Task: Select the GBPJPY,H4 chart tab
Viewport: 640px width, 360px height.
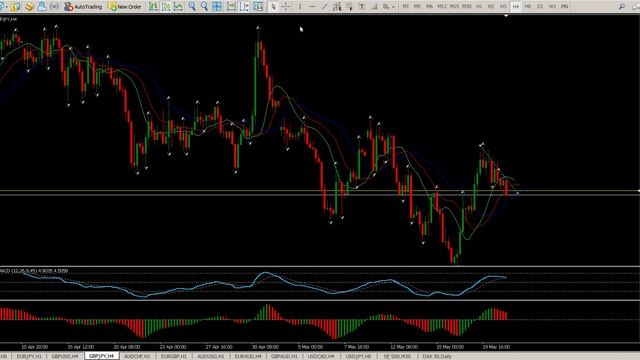Action: [x=102, y=356]
